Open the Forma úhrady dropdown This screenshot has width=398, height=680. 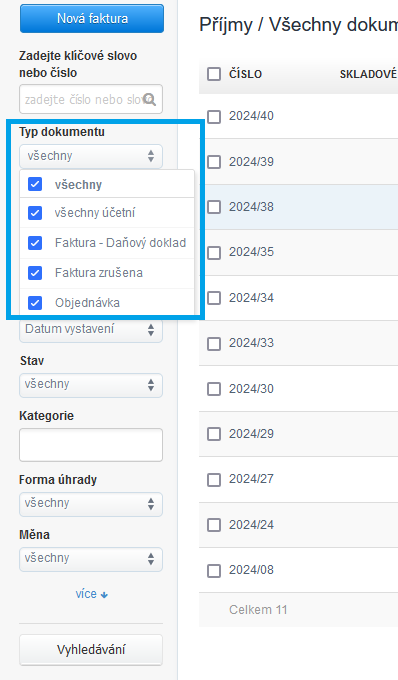(x=91, y=504)
